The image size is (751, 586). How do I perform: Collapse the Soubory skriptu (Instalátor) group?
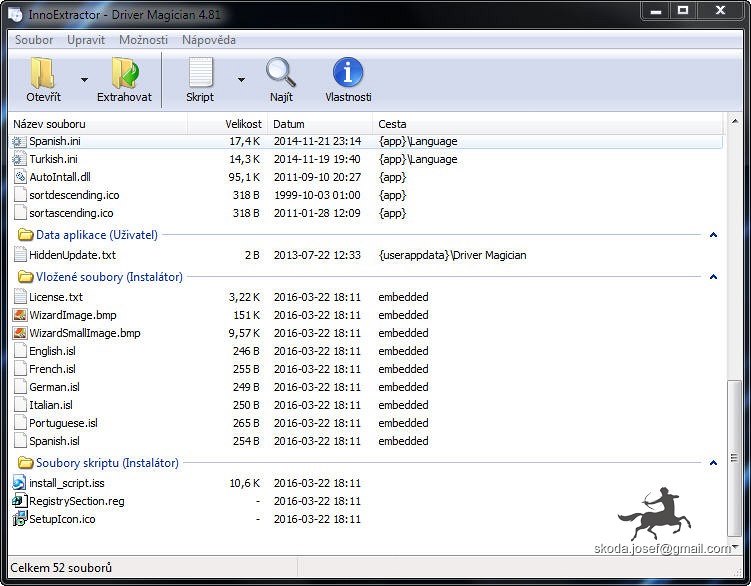click(713, 463)
